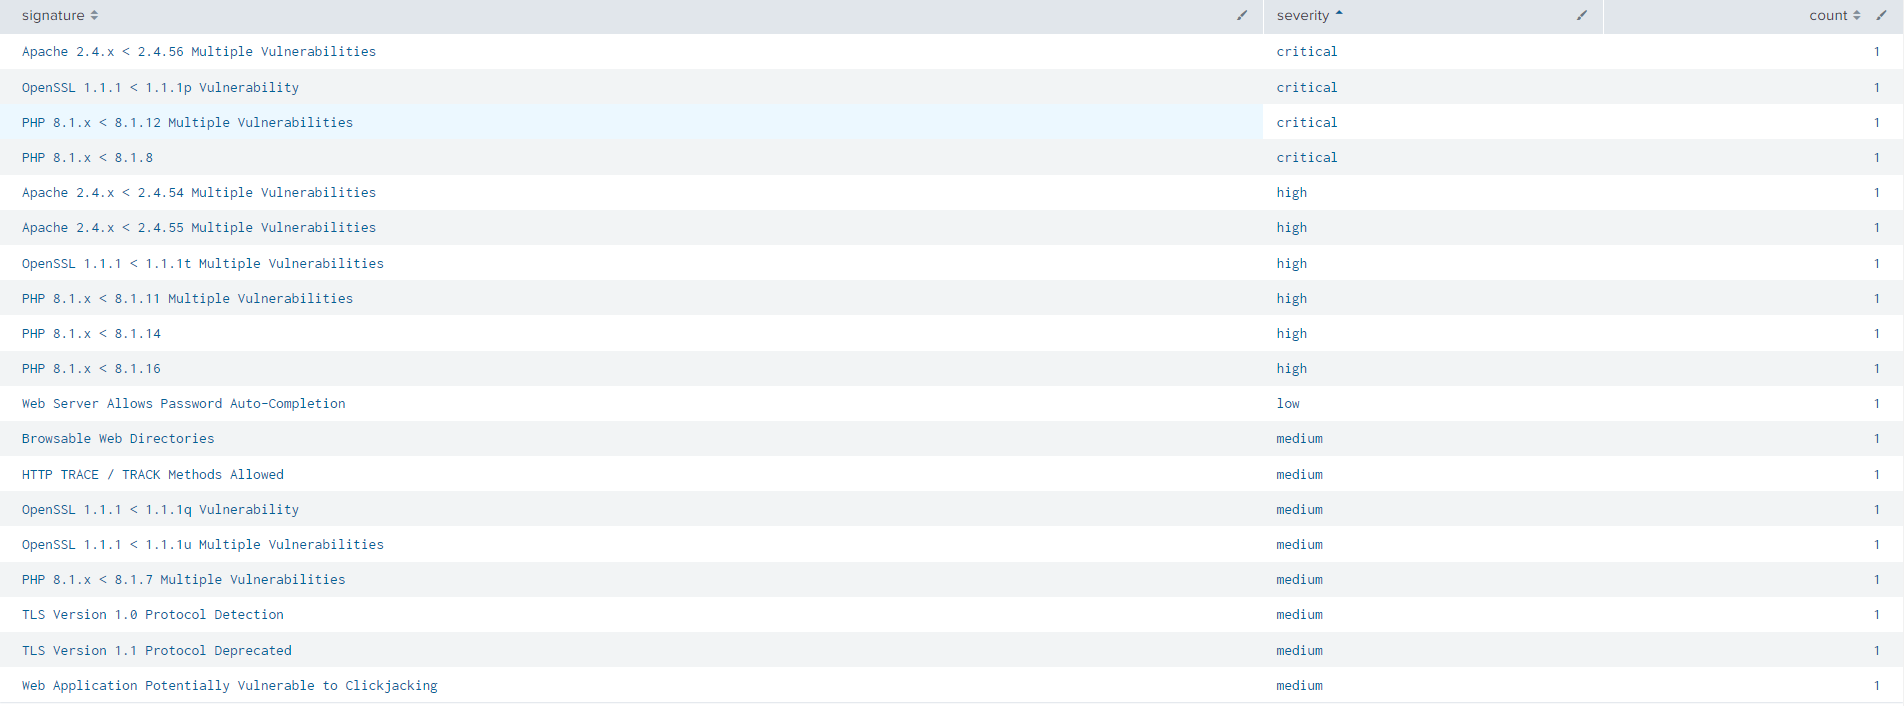
Task: Click critical severity for Apache 2.4.56 row
Action: click(x=1307, y=52)
